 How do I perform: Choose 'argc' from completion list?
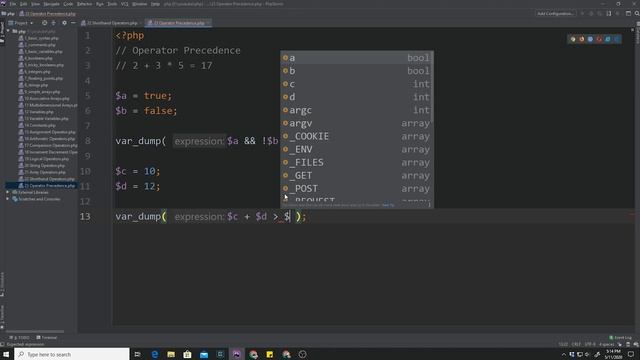pos(356,110)
